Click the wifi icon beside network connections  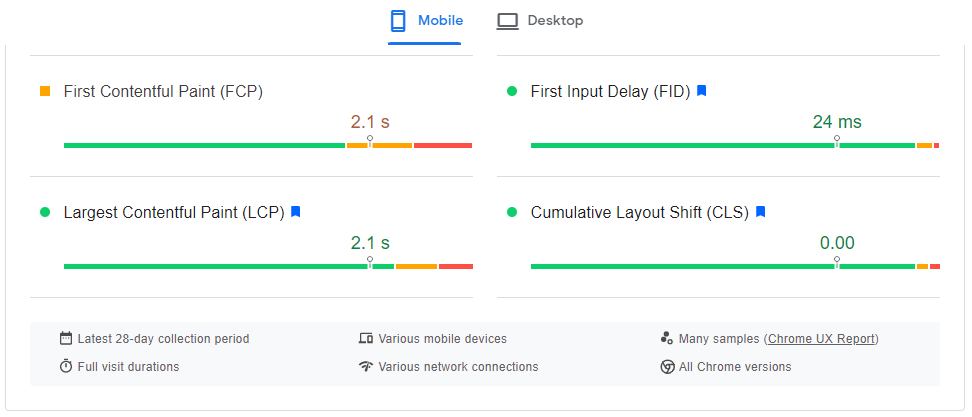click(366, 367)
